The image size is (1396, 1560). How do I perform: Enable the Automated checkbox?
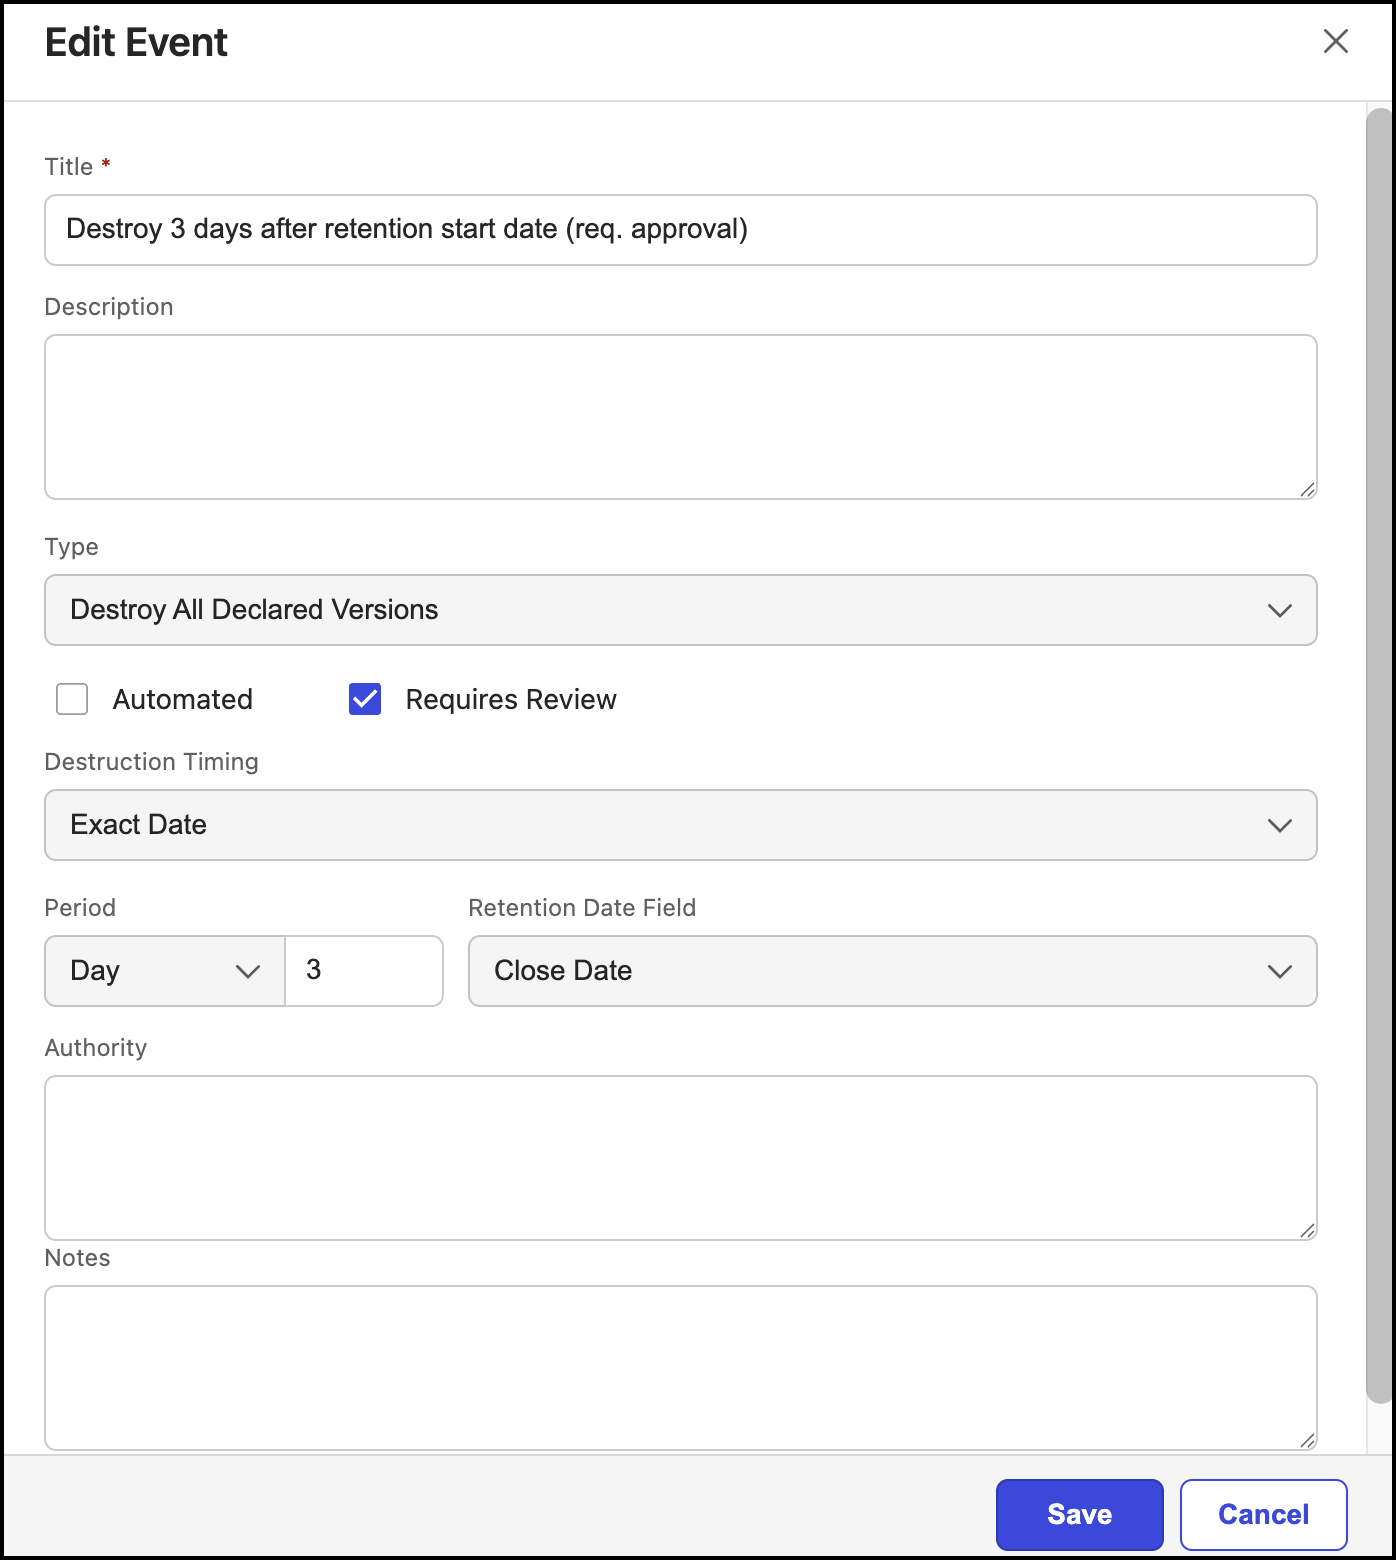pos(72,699)
